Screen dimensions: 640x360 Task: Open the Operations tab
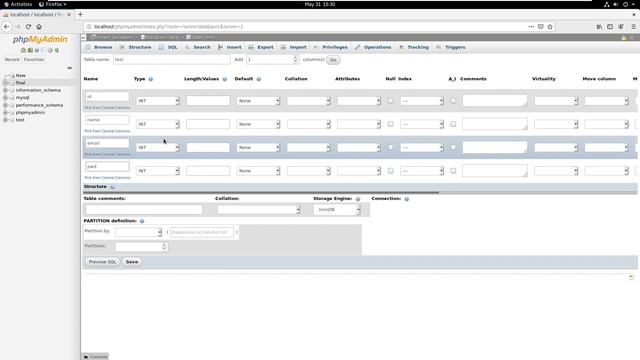373,47
